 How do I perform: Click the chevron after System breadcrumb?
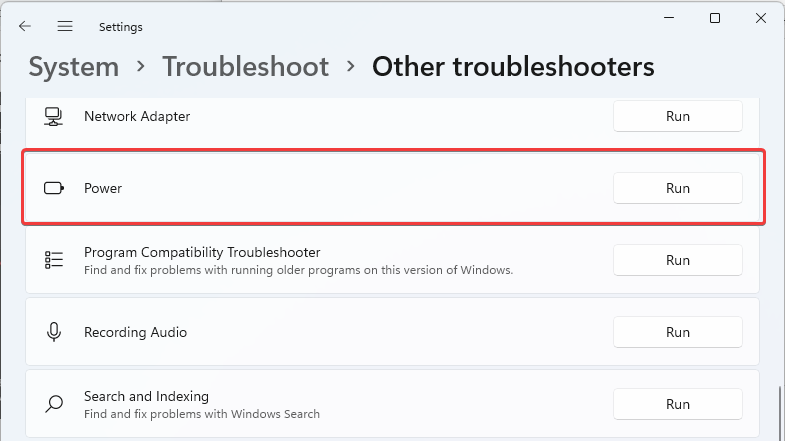point(141,66)
